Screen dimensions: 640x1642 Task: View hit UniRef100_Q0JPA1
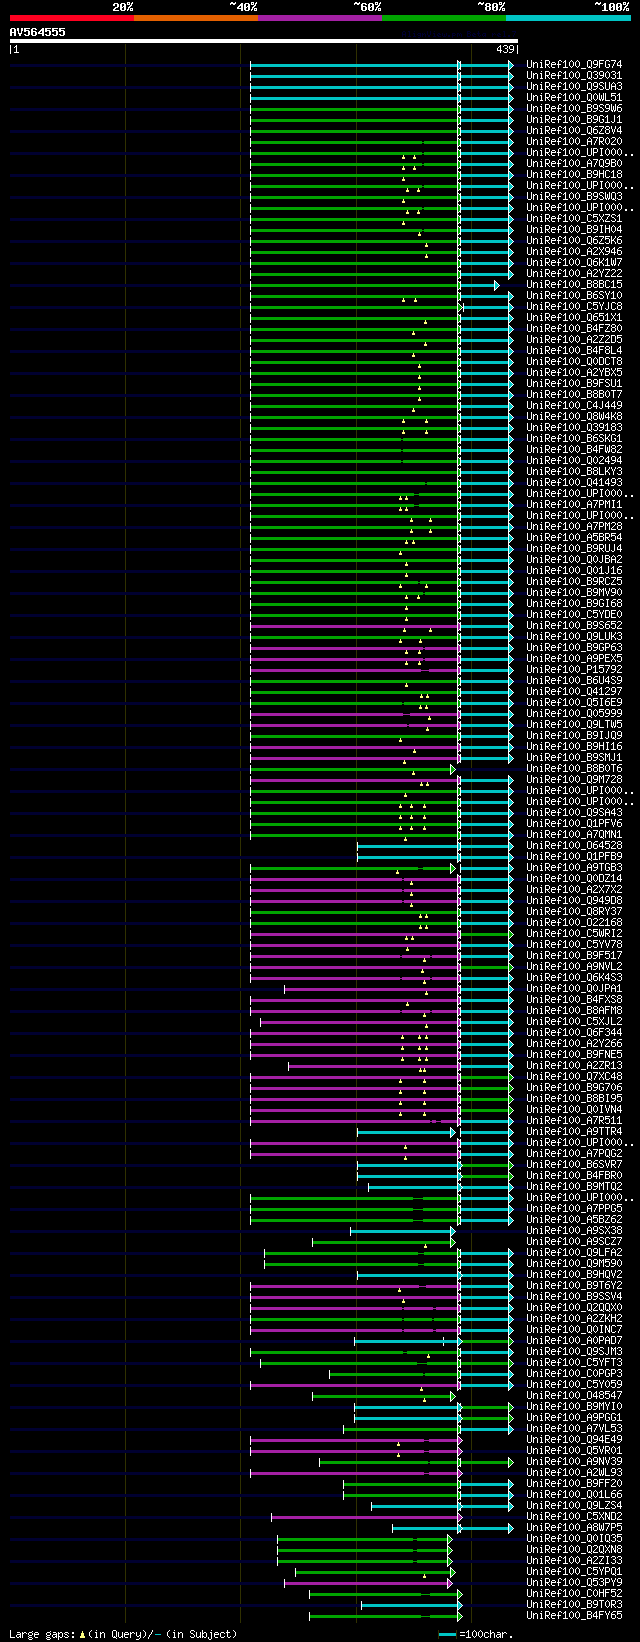(574, 989)
